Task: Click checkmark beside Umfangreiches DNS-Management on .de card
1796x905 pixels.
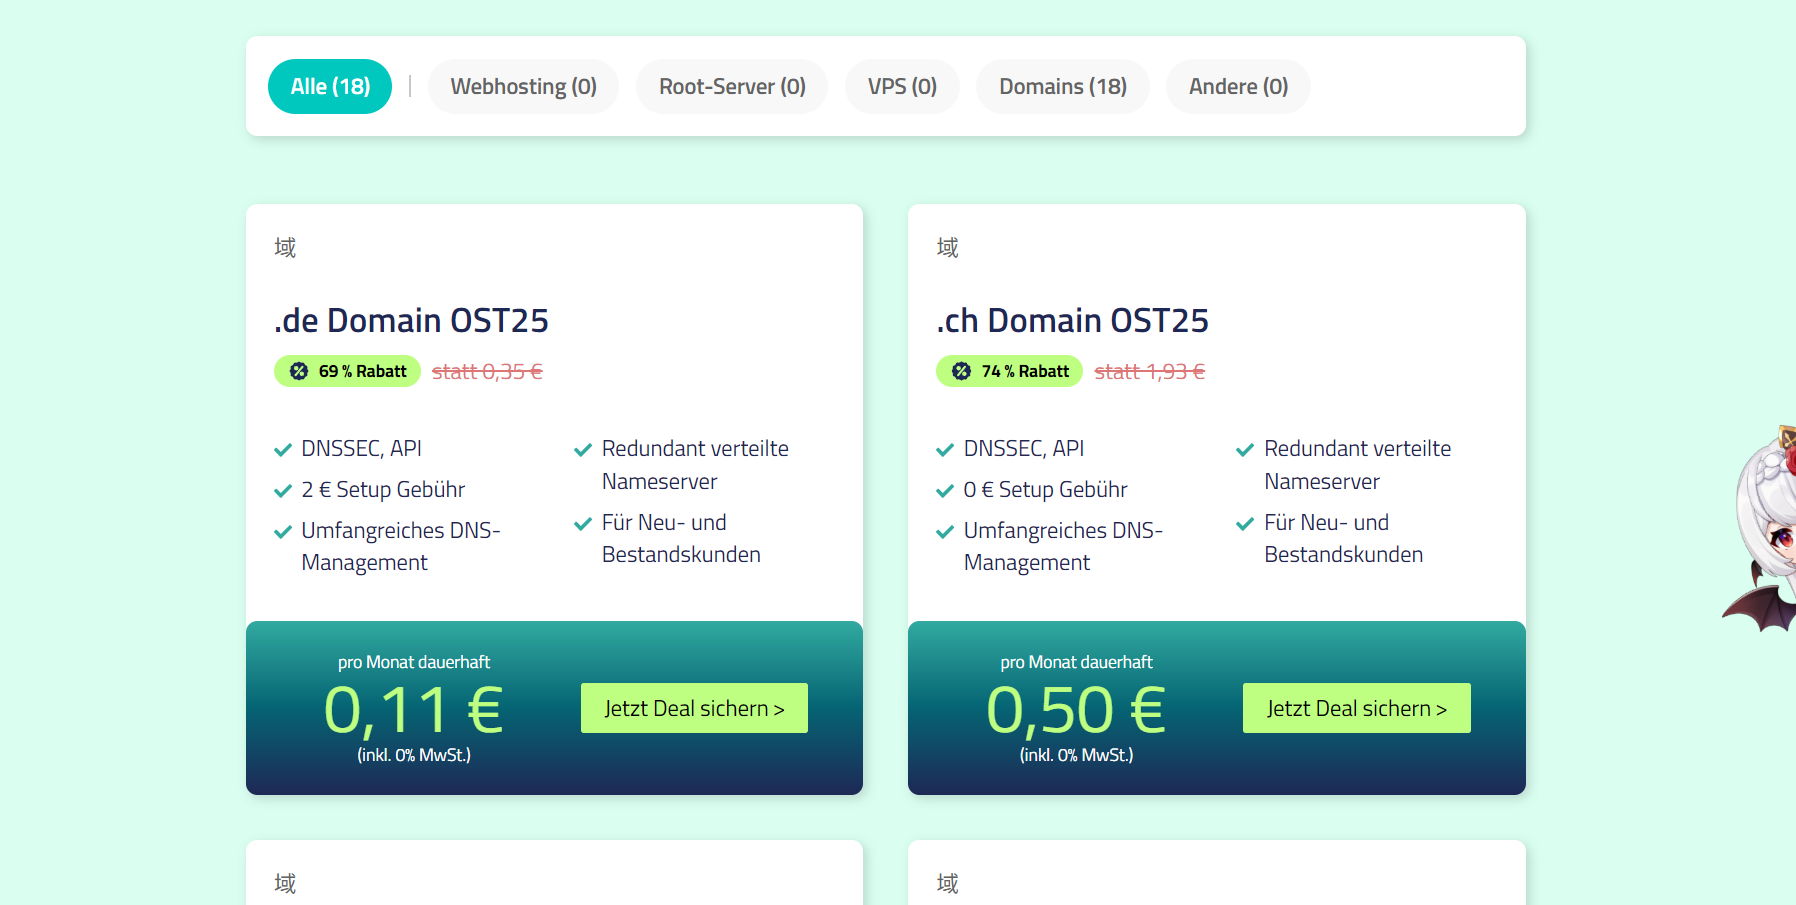Action: pyautogui.click(x=283, y=532)
